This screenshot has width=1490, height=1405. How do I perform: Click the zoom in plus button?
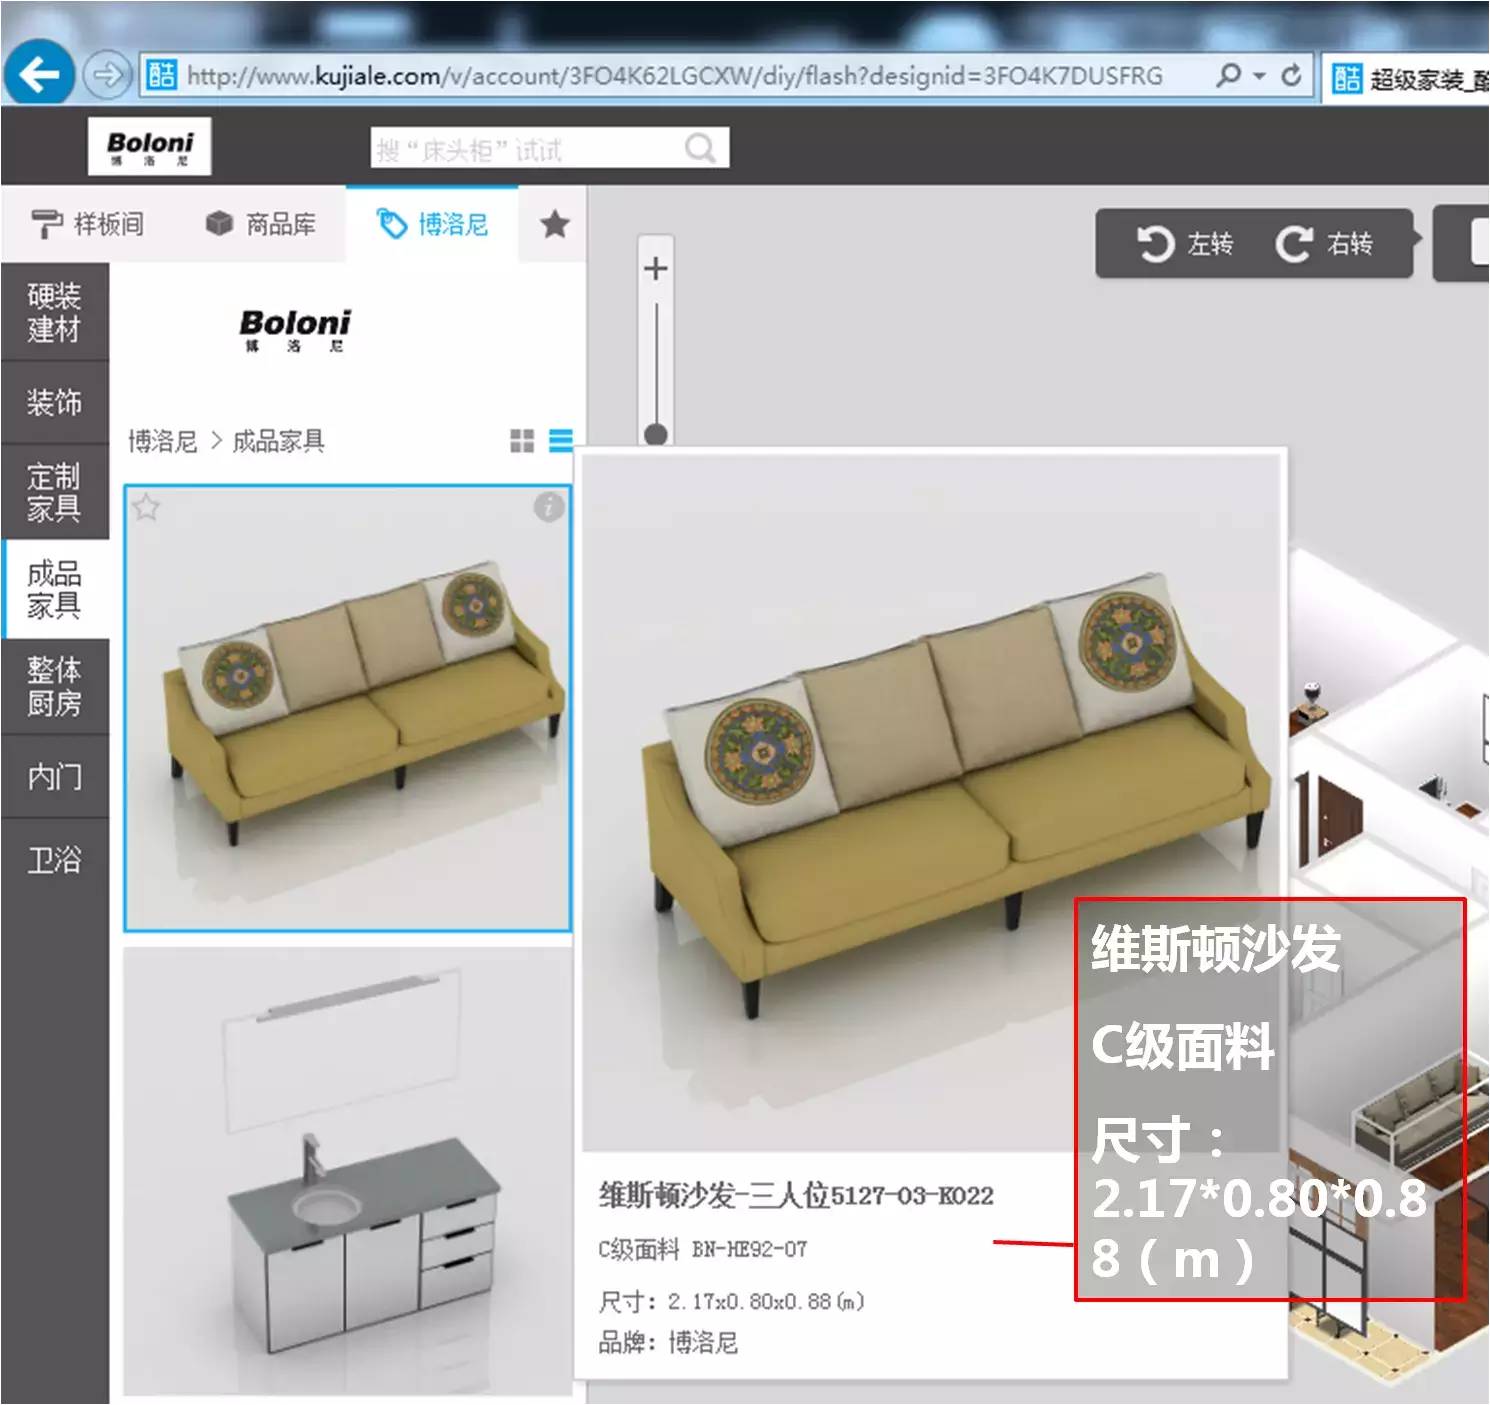tap(655, 268)
